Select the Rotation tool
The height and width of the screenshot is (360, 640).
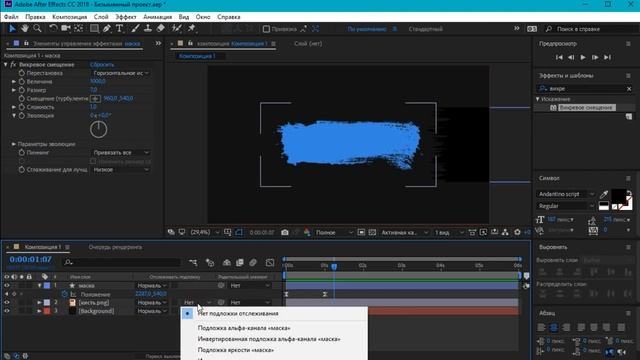click(x=53, y=29)
